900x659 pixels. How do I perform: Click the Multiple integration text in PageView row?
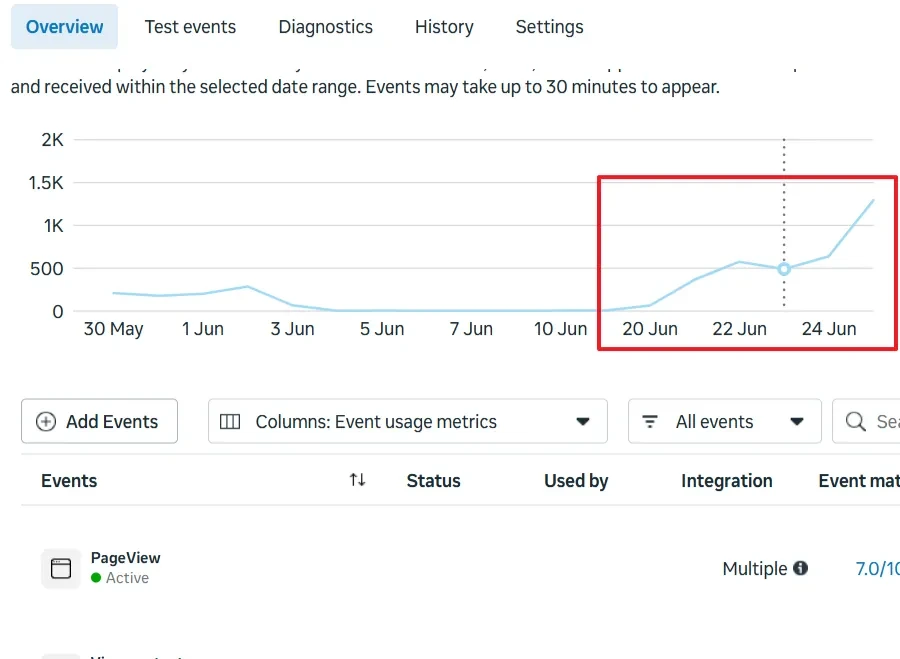[755, 568]
